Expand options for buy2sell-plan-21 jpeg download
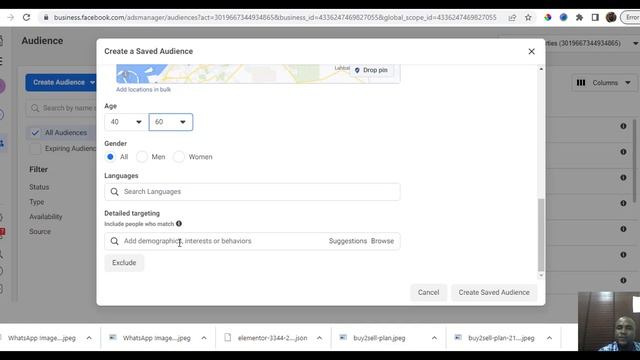Screen dimensions: 640x360 click(549, 338)
